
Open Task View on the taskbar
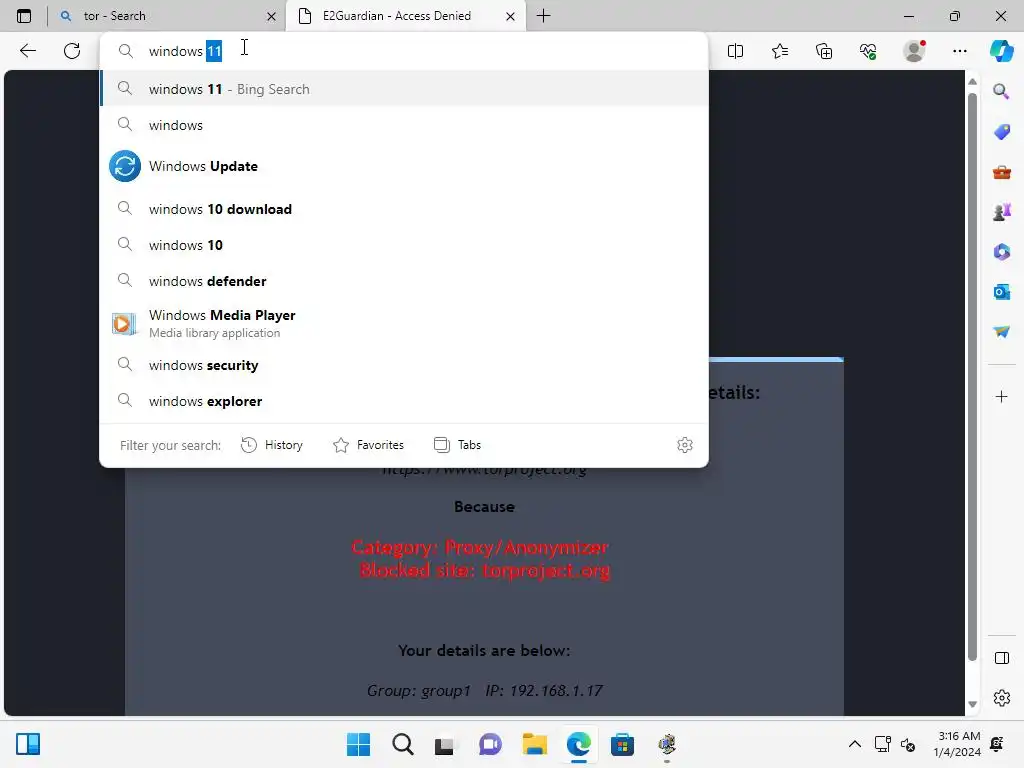(446, 744)
